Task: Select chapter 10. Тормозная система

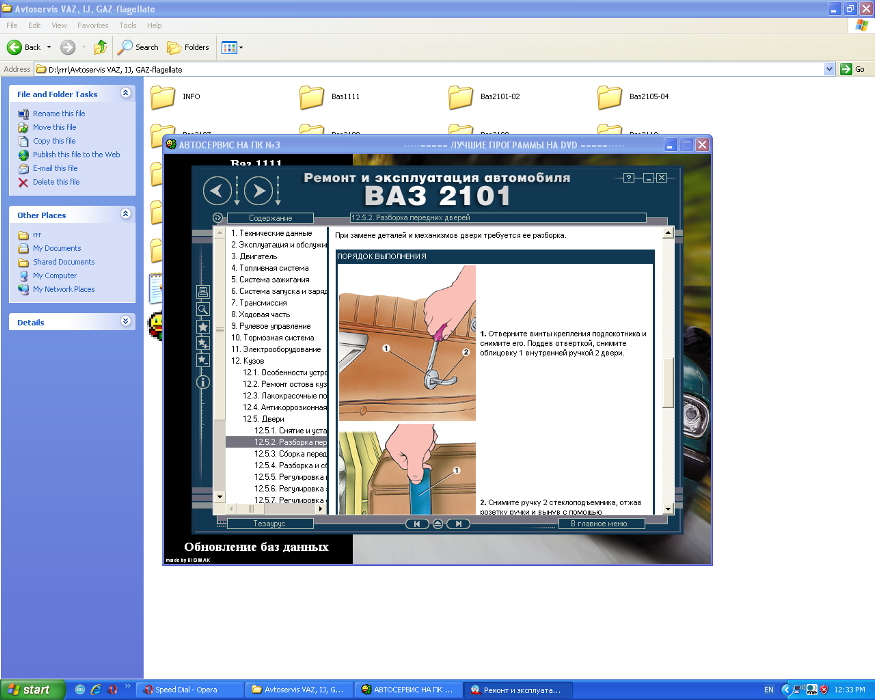Action: (x=273, y=338)
